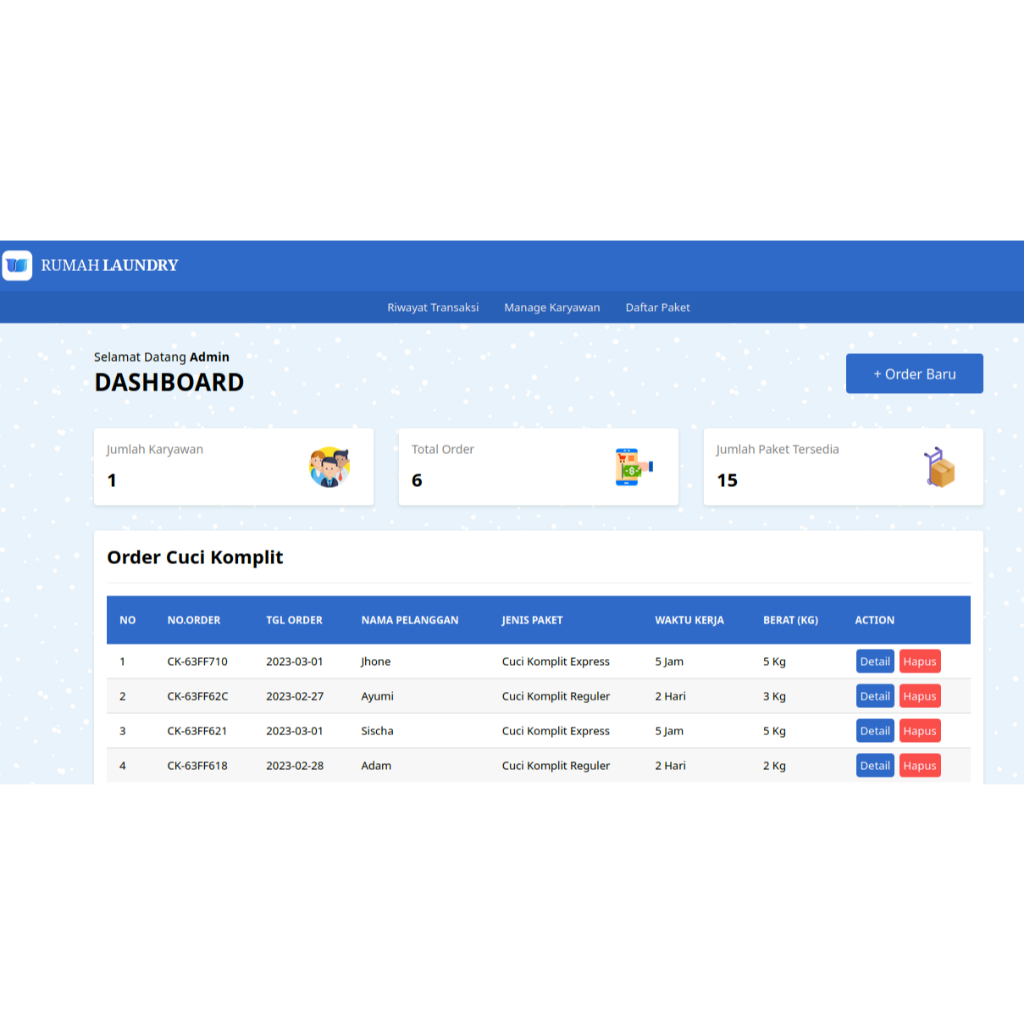Click the WAKTU KERJA column header
The height and width of the screenshot is (1024, 1024).
click(689, 620)
